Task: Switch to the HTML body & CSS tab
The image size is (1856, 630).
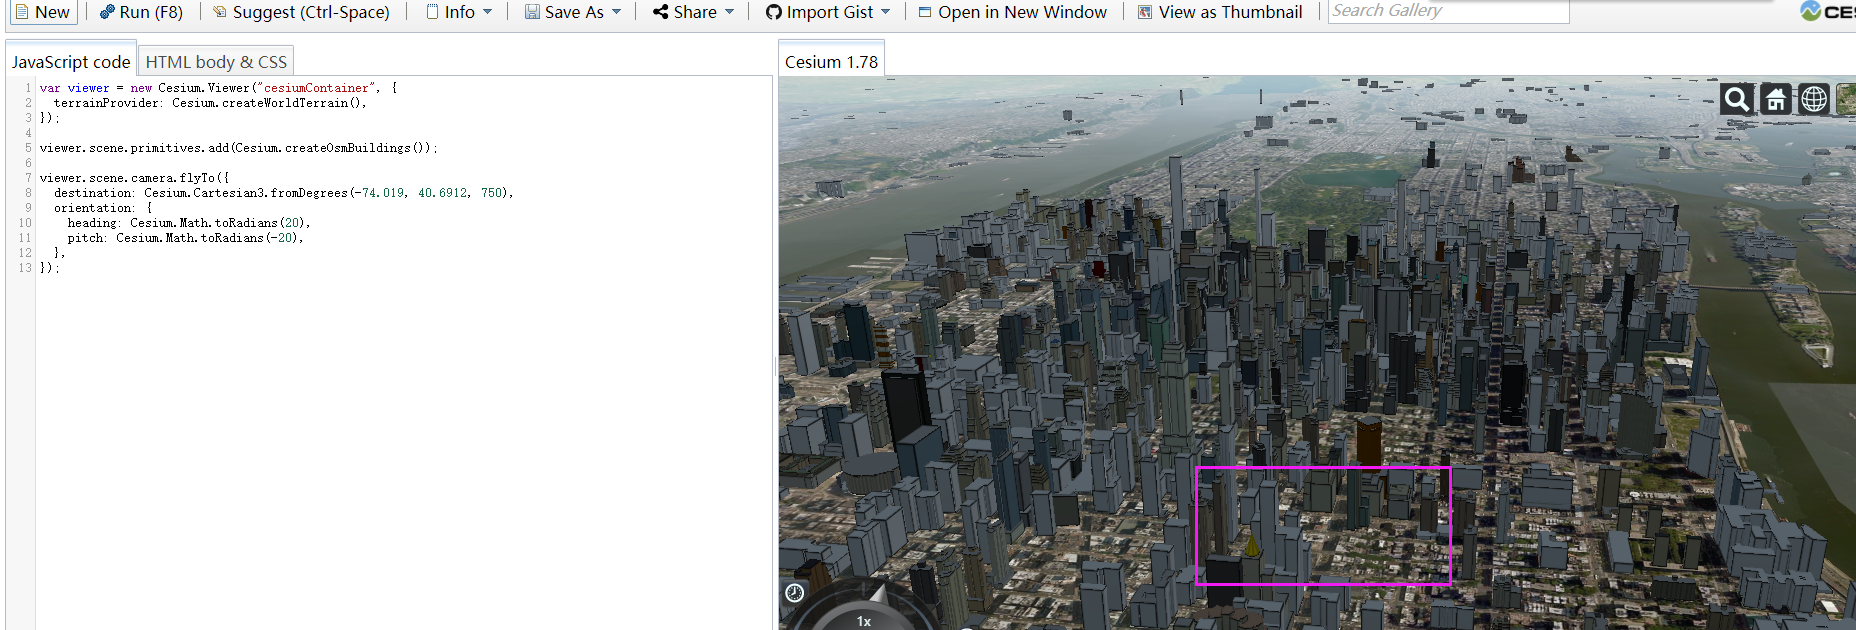Action: click(x=216, y=62)
